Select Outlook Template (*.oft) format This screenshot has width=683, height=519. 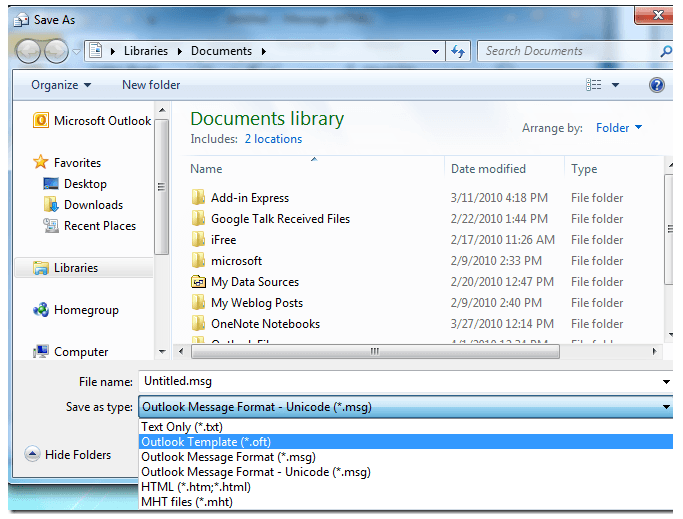click(x=406, y=441)
